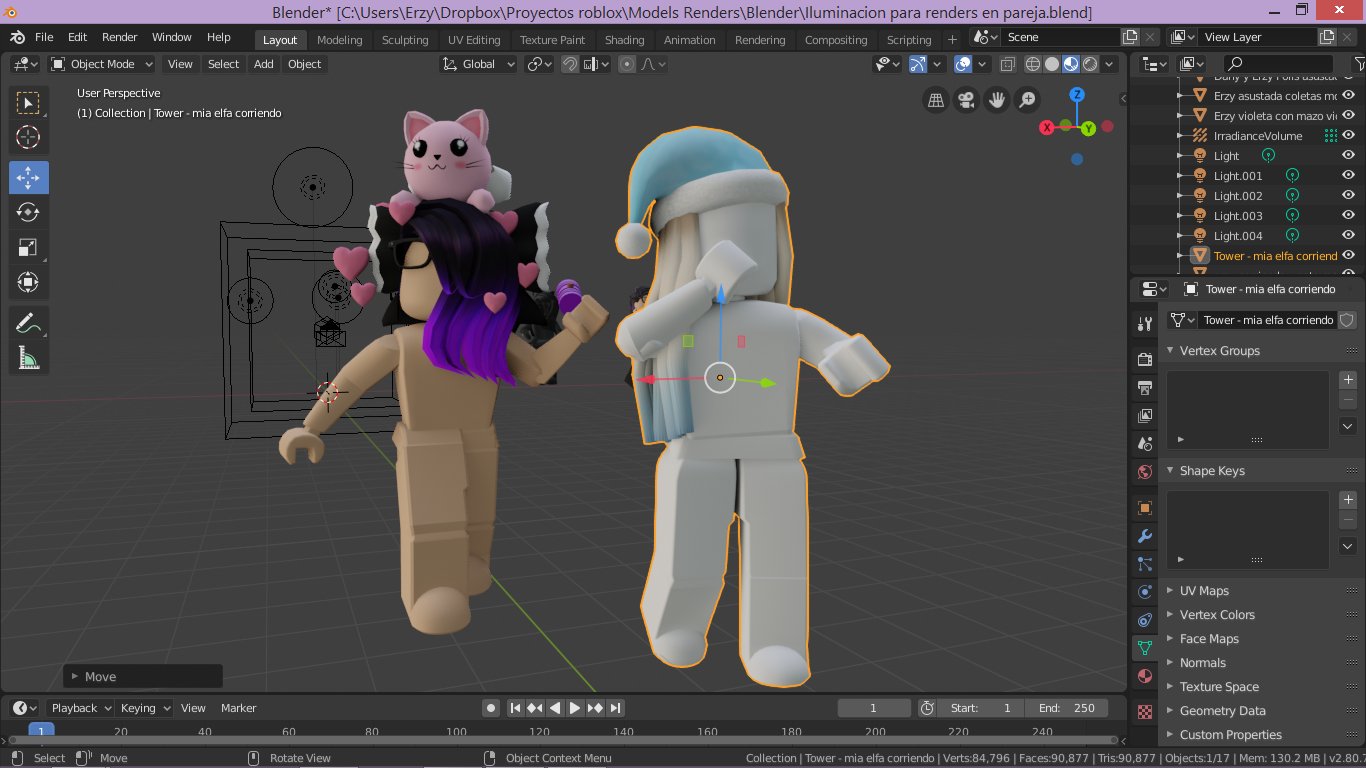Click the camera view button in viewport
Screen dimensions: 1366x768
(966, 100)
